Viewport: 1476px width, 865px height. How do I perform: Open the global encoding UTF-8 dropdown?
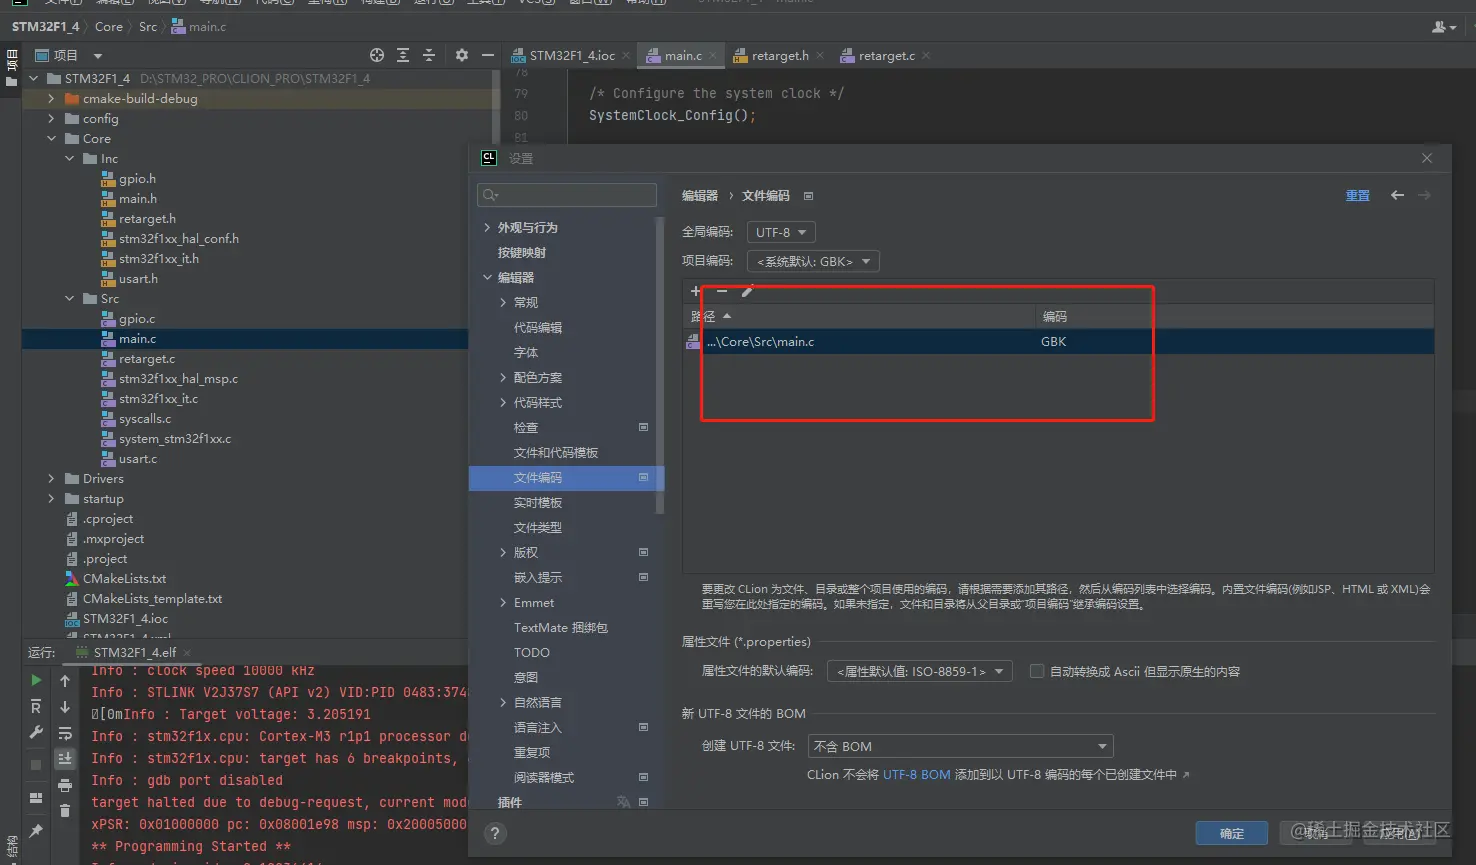[x=781, y=232]
